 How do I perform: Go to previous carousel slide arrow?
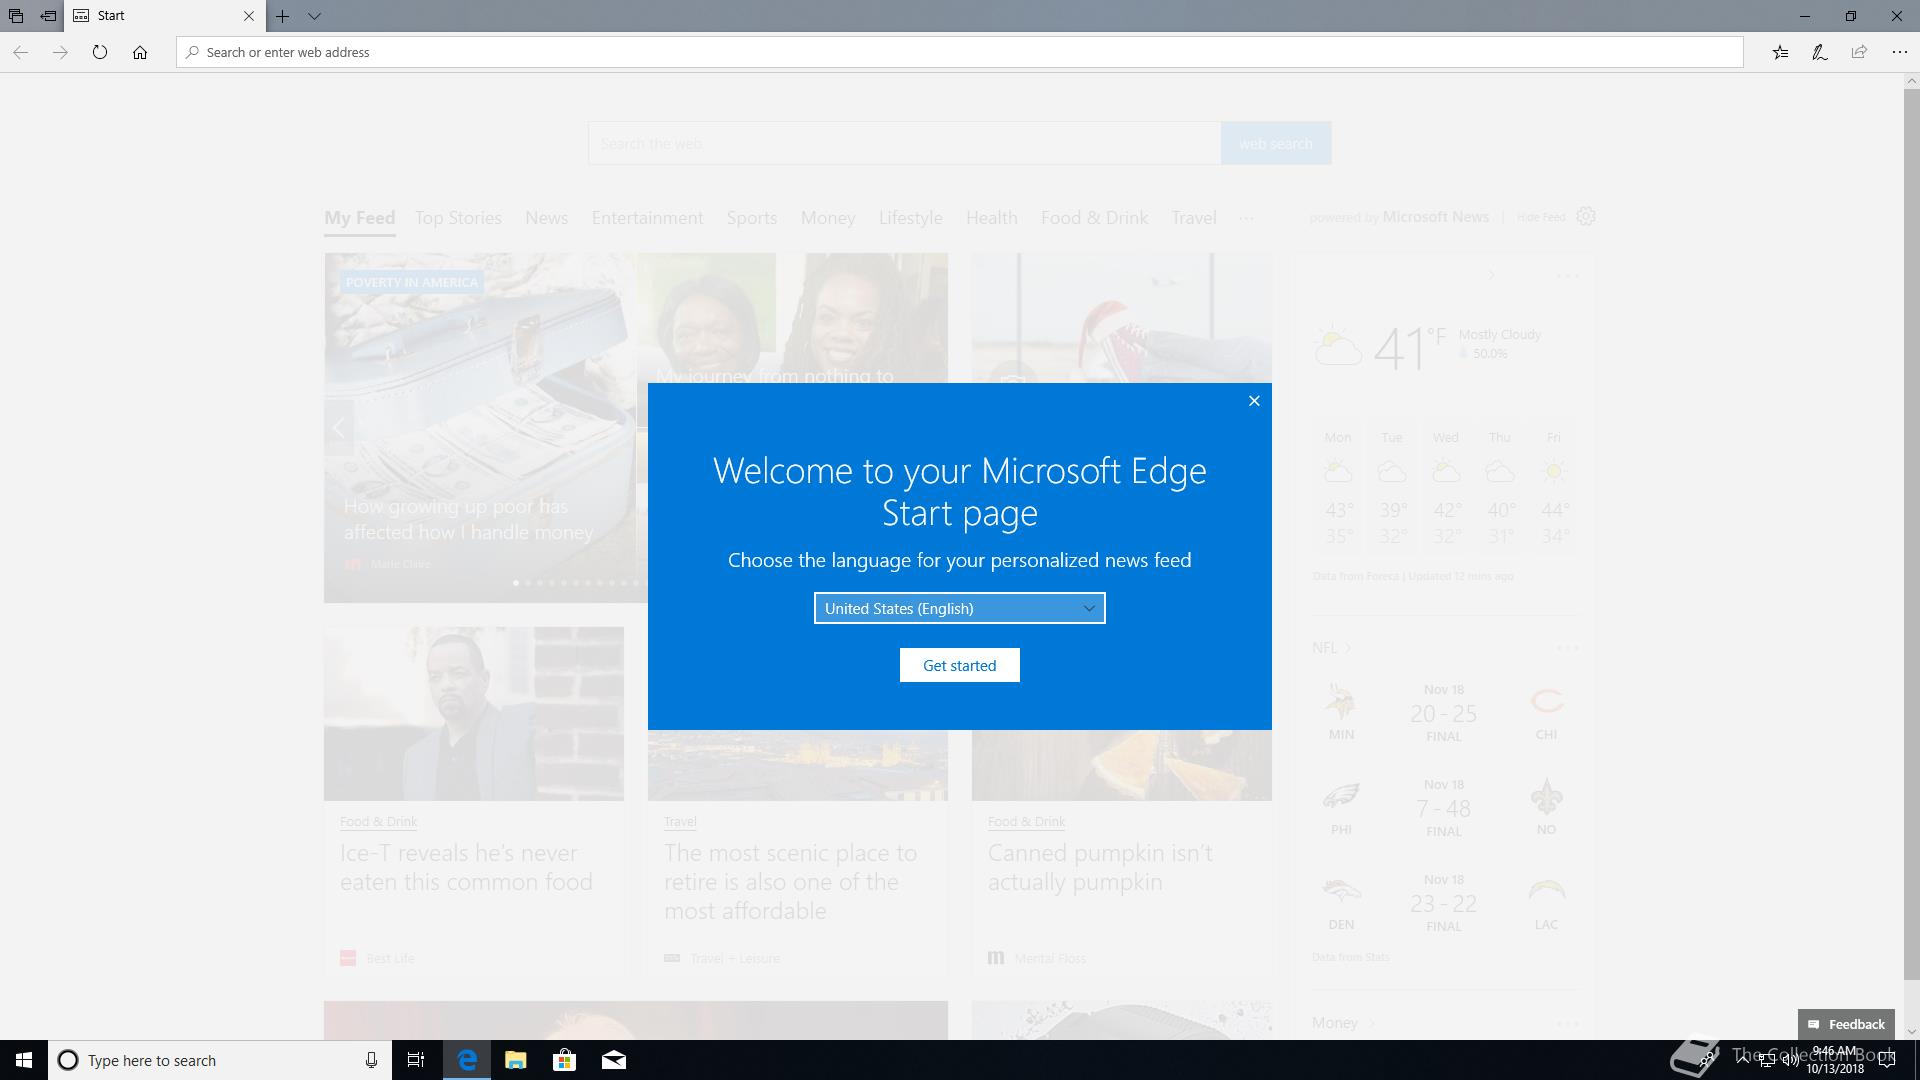(338, 428)
